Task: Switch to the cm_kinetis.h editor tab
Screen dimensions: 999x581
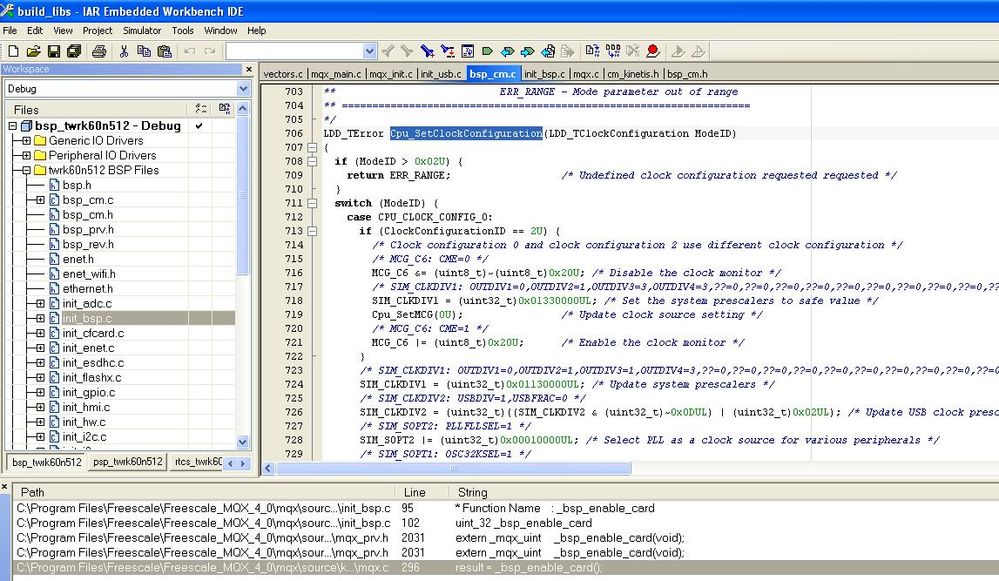Action: tap(633, 74)
